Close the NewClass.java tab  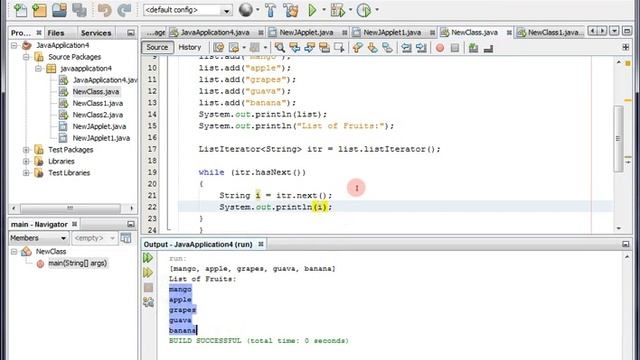click(509, 32)
